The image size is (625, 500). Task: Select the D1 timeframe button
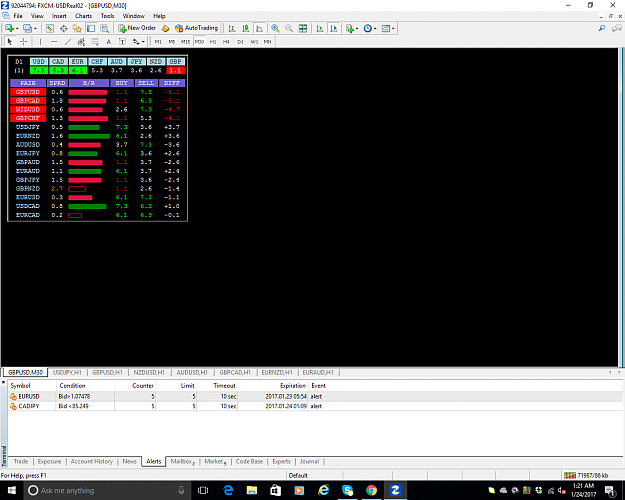[240, 41]
